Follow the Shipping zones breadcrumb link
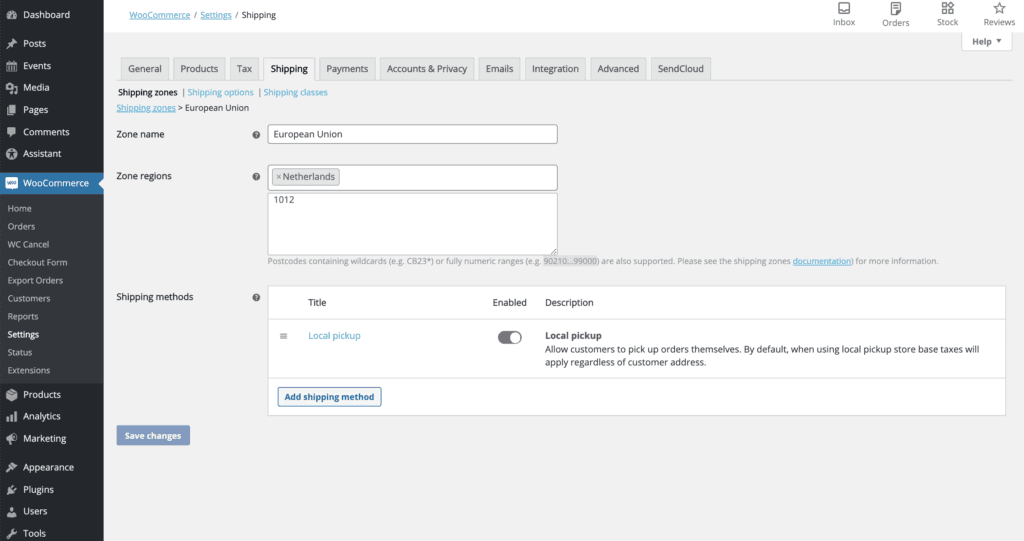Viewport: 1024px width, 541px height. point(146,108)
